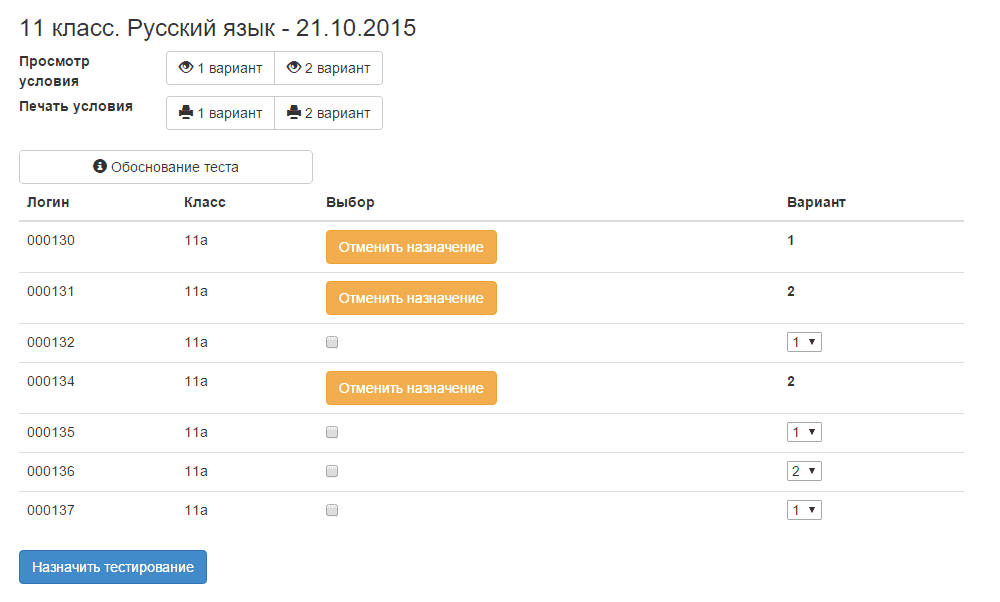Click info icon in Обоснование теста
This screenshot has width=1000, height=602.
pyautogui.click(x=100, y=167)
